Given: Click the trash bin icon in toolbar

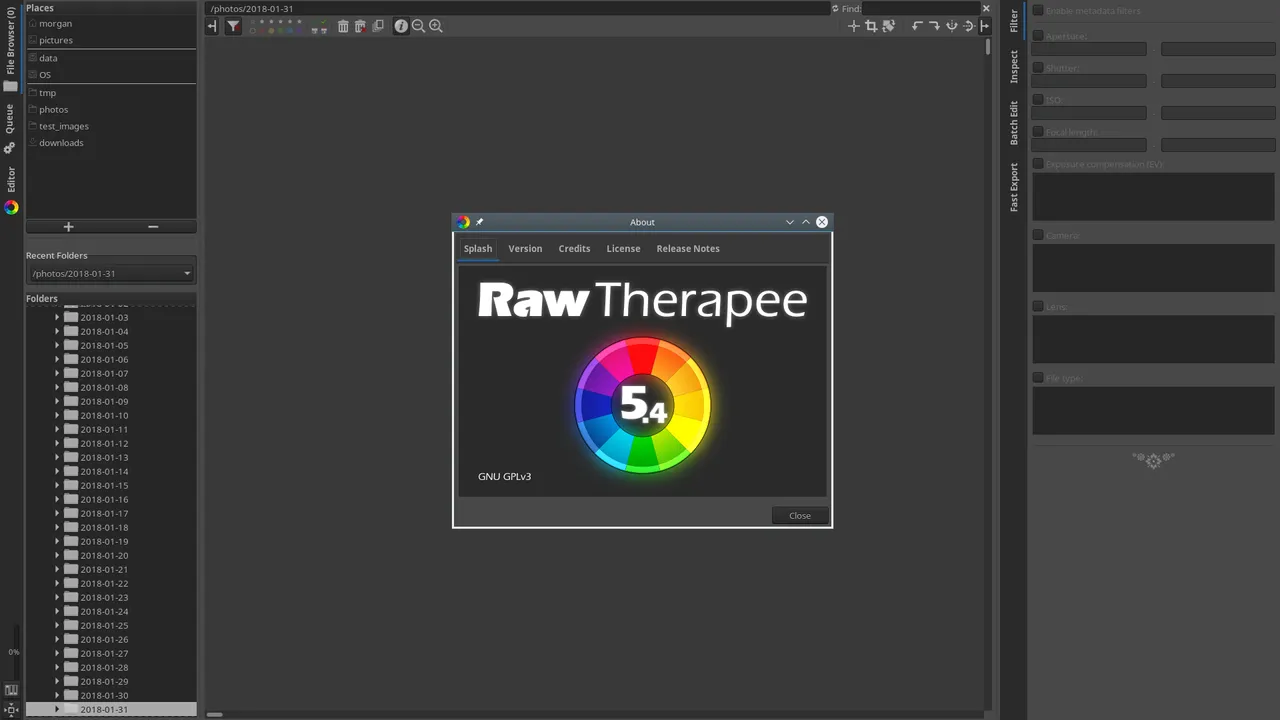Looking at the screenshot, I should 343,27.
